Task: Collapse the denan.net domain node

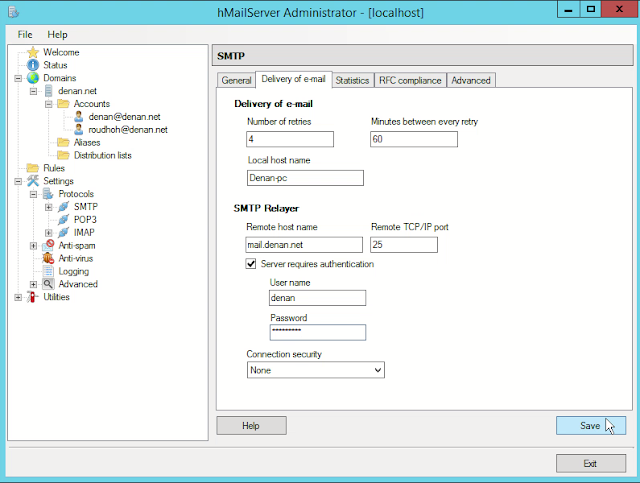Action: (x=33, y=91)
